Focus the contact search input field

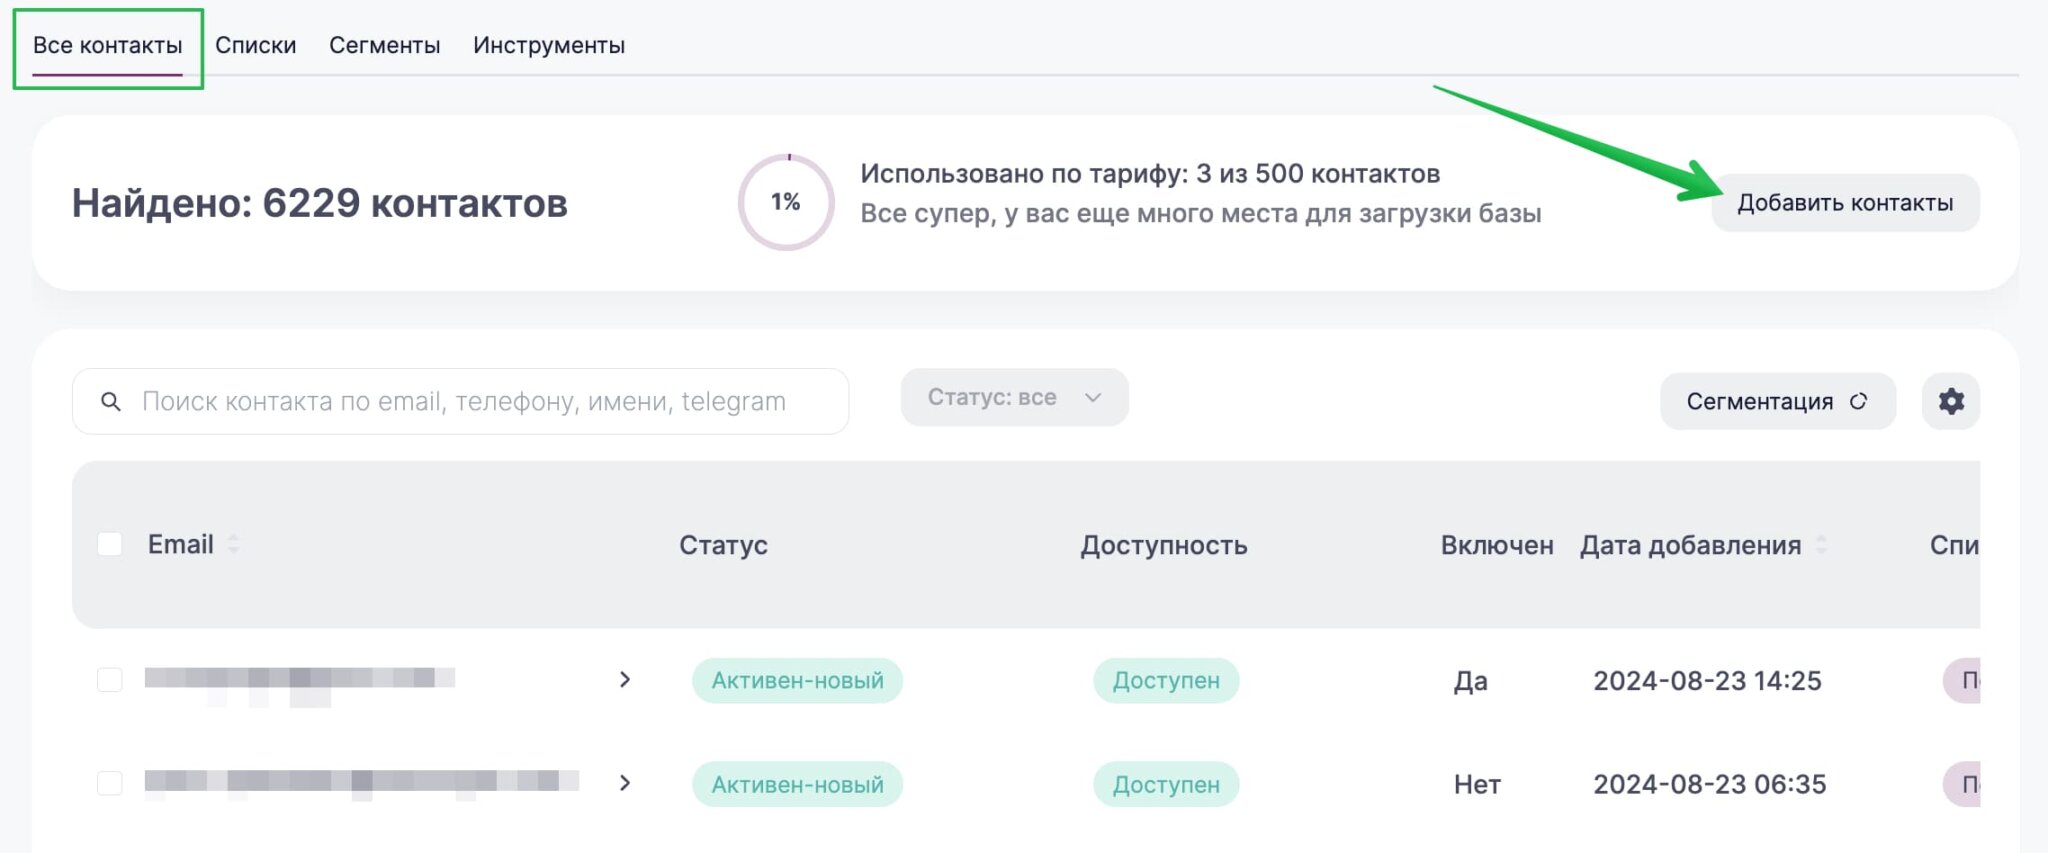pos(480,402)
